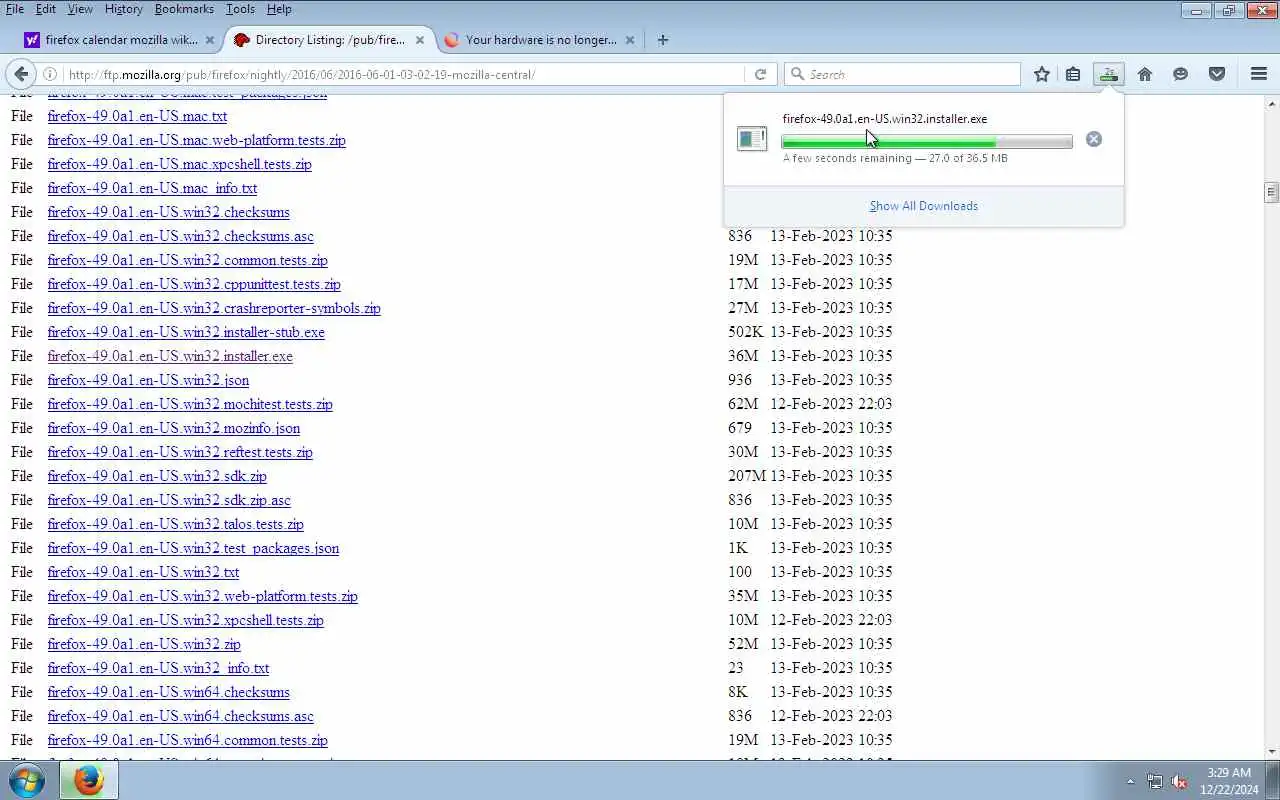
Task: Open firefox-49.0a1.en-US.win32.installer-stub.exe link
Action: point(186,332)
